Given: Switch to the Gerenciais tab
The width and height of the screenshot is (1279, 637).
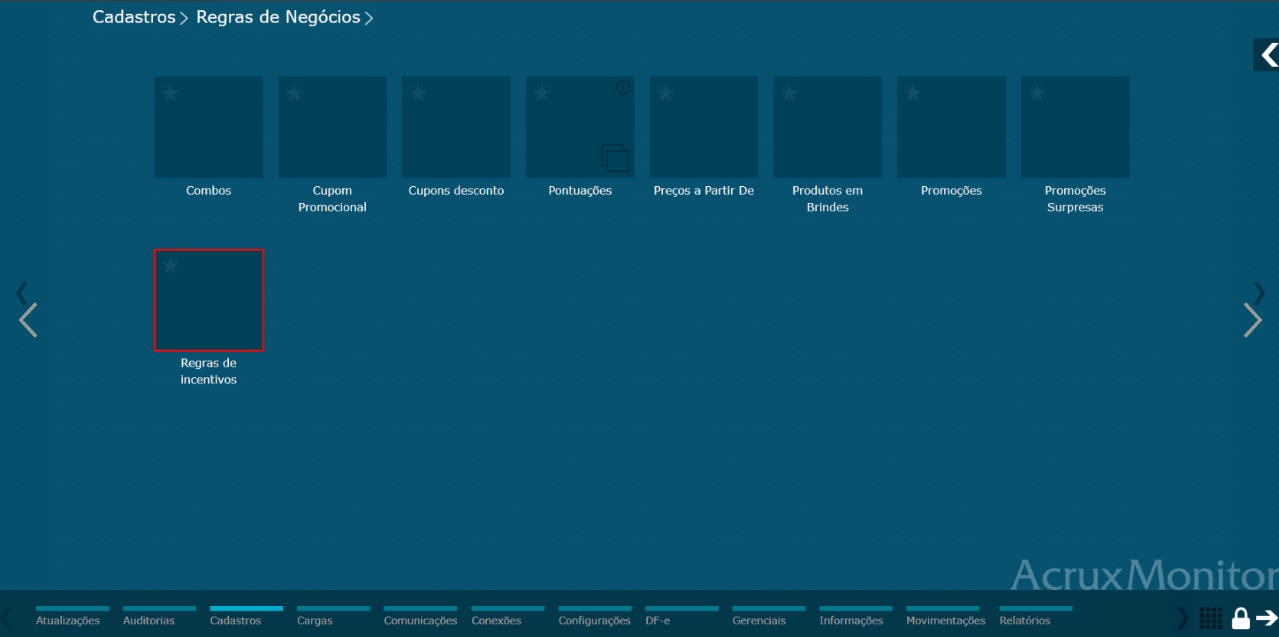Looking at the screenshot, I should pyautogui.click(x=768, y=615).
